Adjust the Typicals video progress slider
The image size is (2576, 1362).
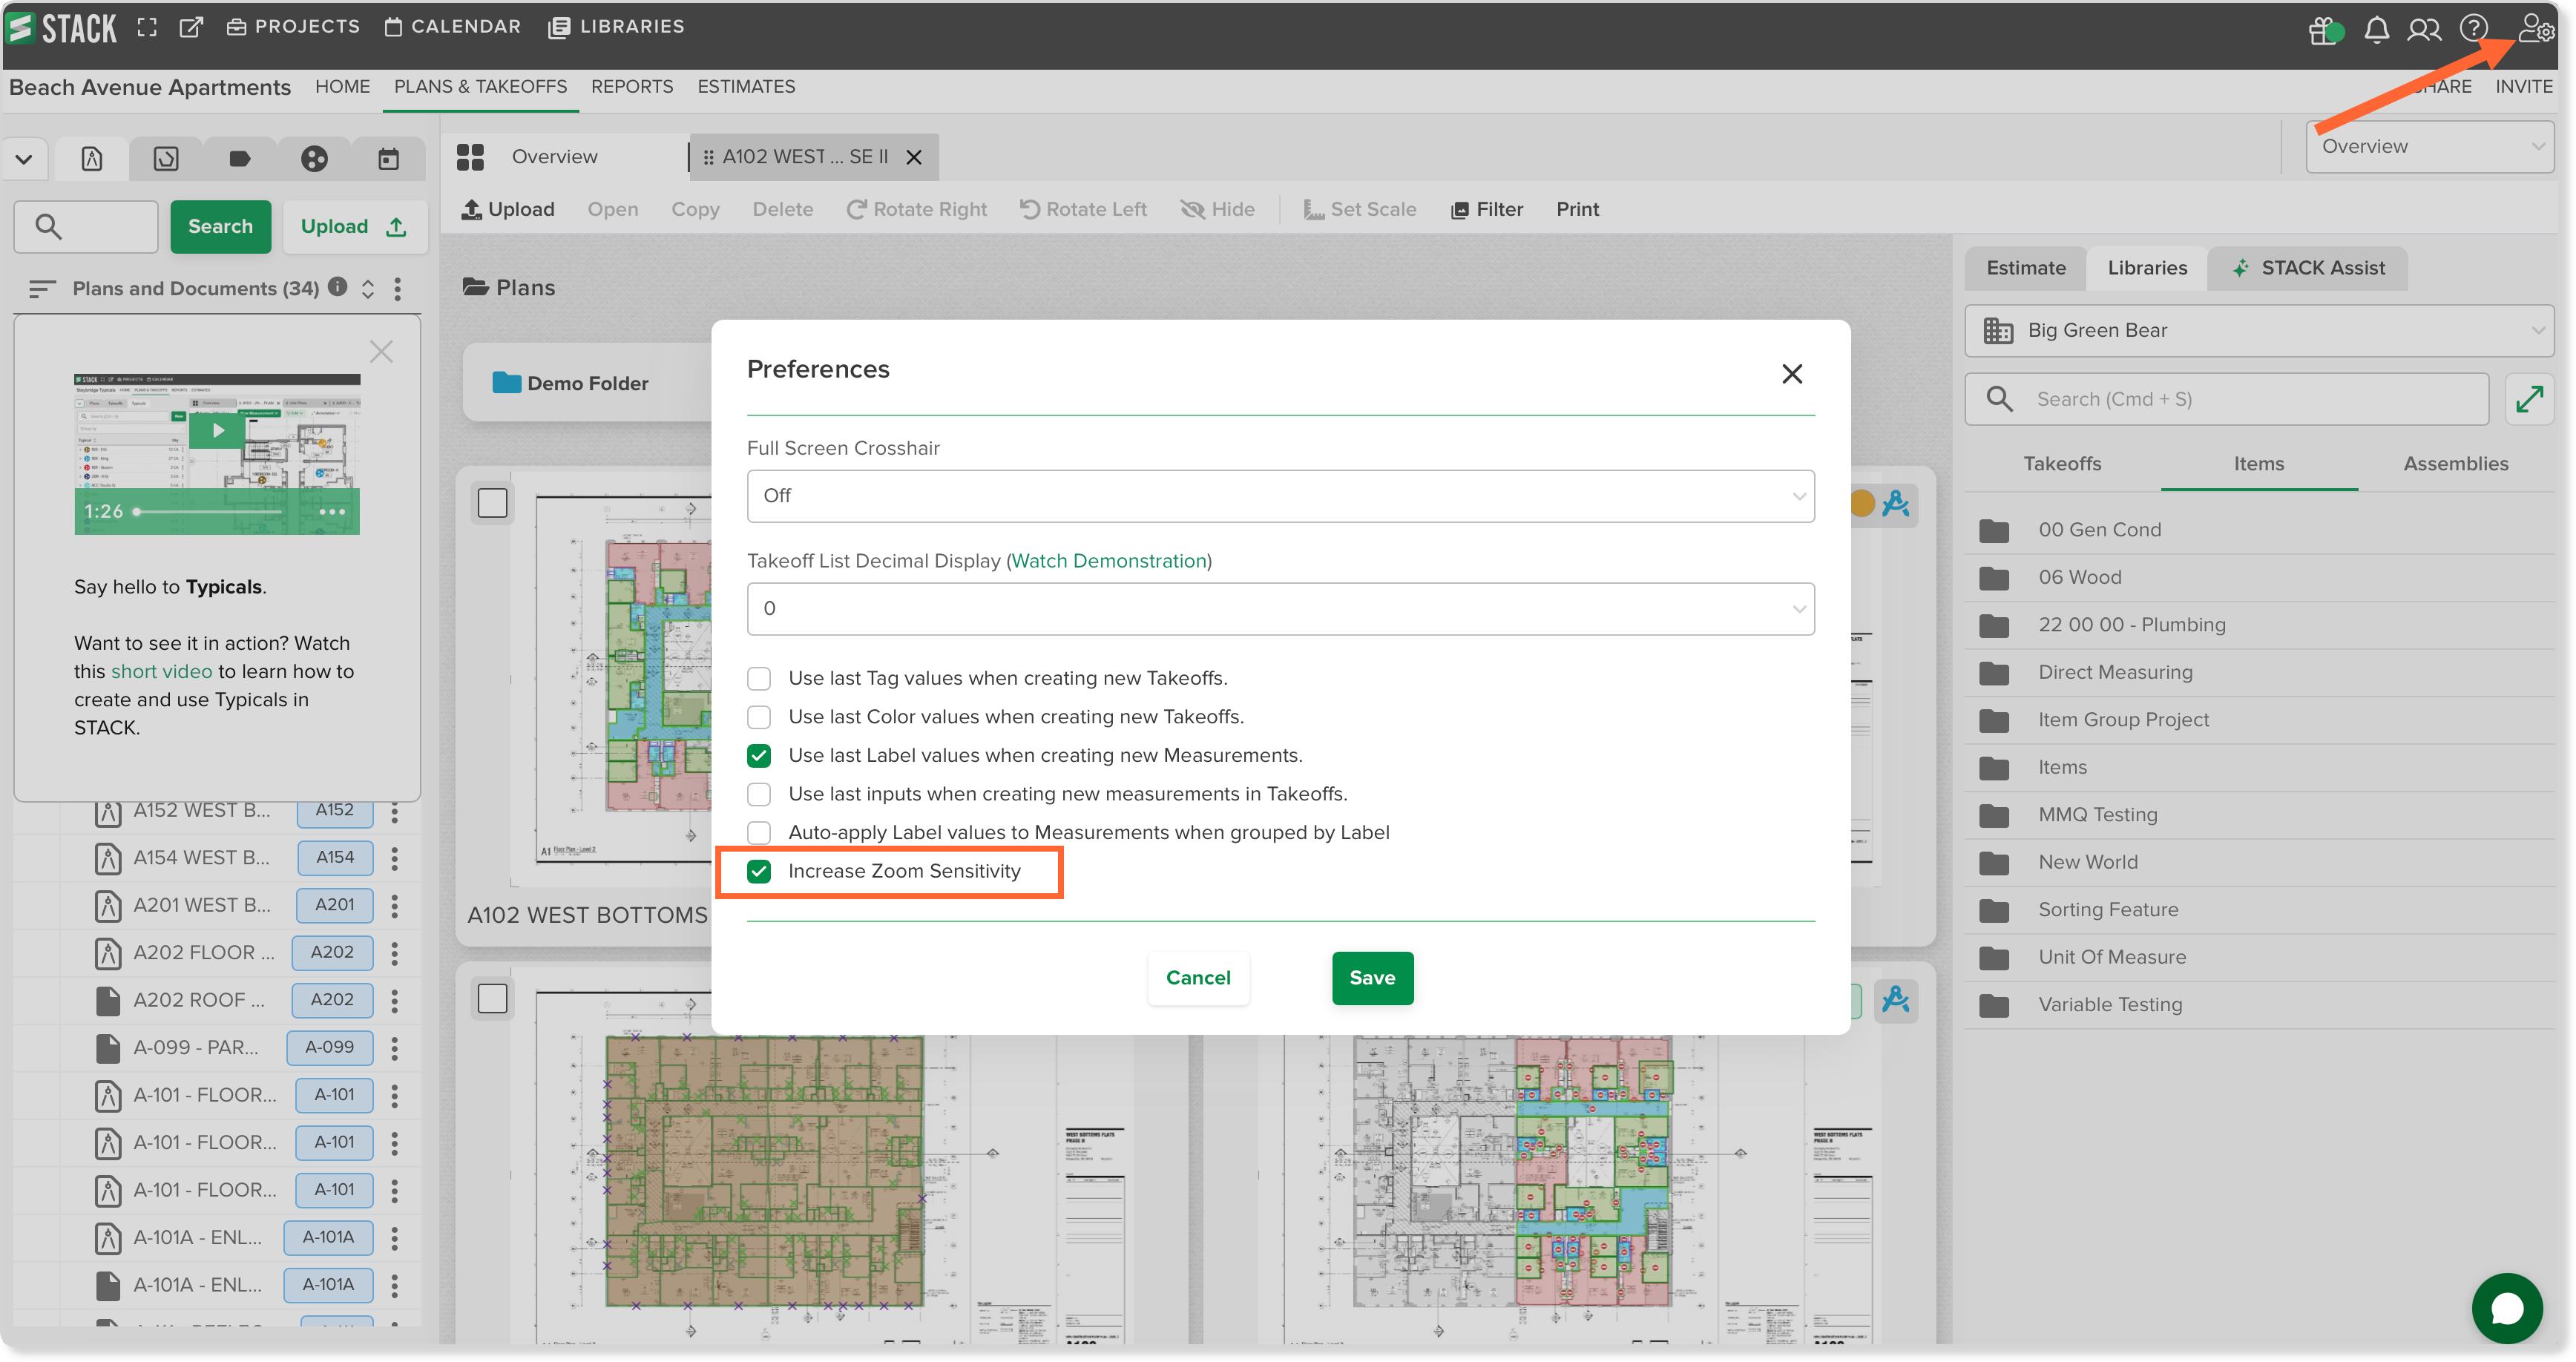click(208, 512)
